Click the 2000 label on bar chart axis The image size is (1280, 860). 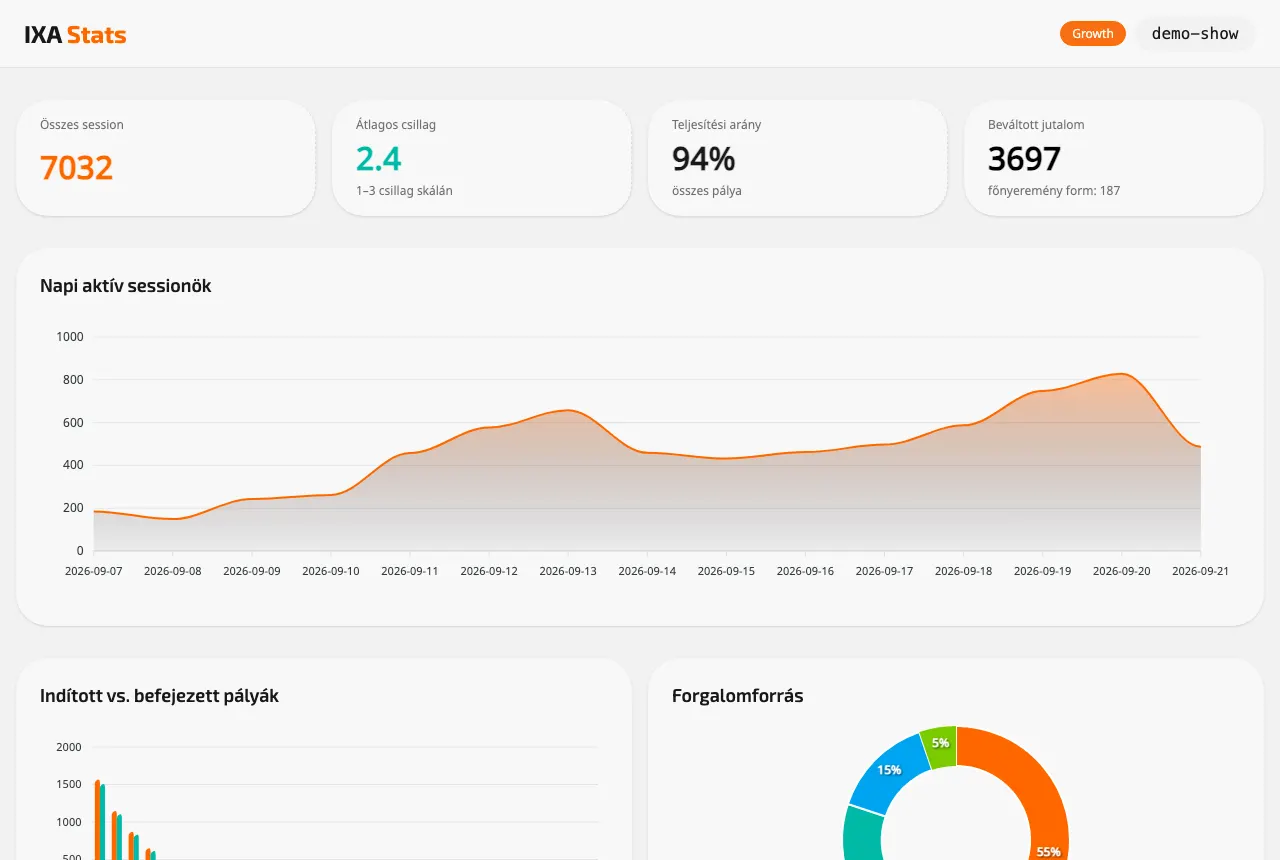[69, 747]
